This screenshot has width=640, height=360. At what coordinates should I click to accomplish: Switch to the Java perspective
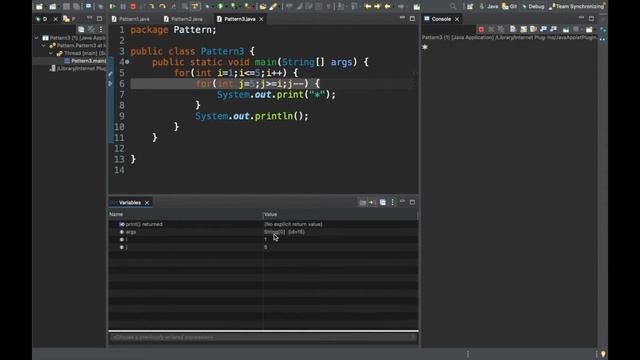point(489,7)
